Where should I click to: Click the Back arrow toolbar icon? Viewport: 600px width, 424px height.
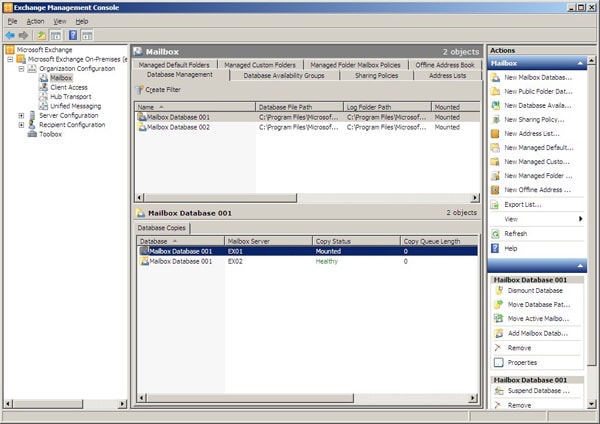click(10, 36)
